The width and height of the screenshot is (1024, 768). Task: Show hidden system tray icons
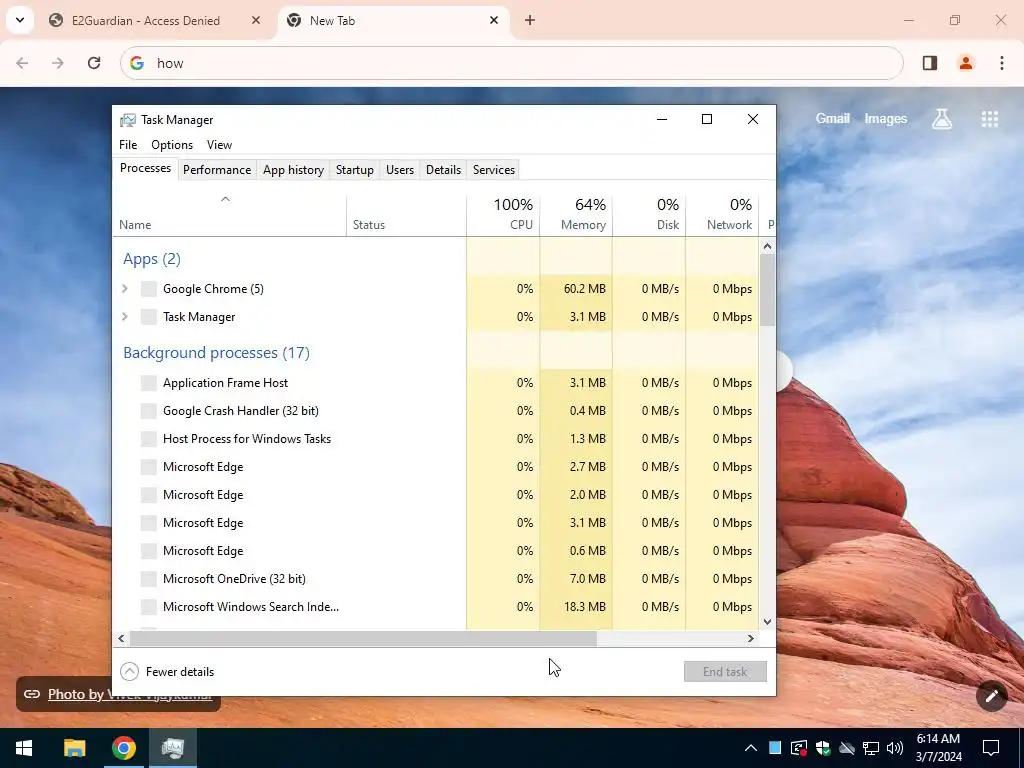pyautogui.click(x=751, y=748)
